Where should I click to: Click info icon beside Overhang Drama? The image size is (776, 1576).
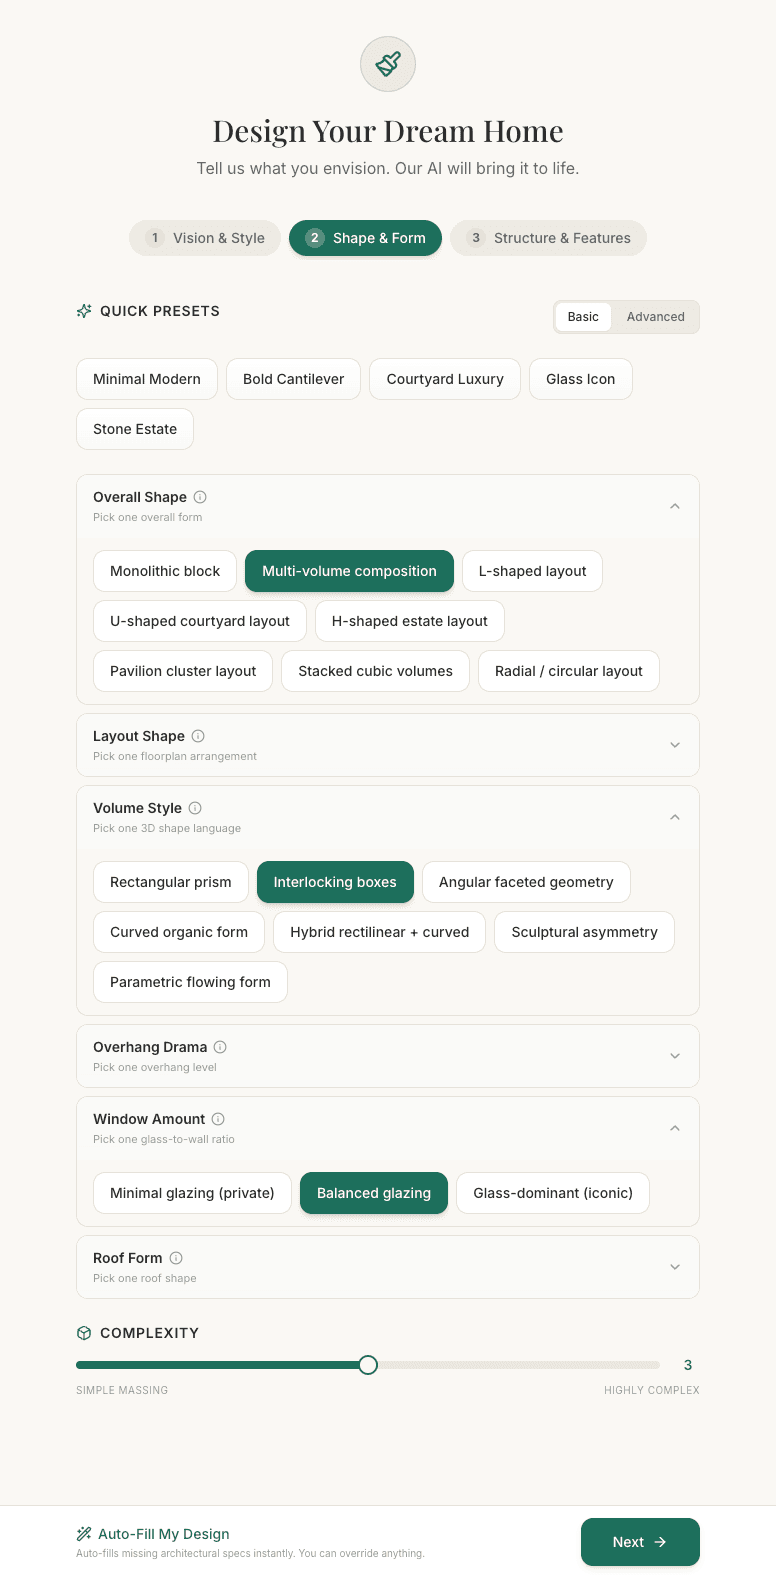coord(220,1047)
